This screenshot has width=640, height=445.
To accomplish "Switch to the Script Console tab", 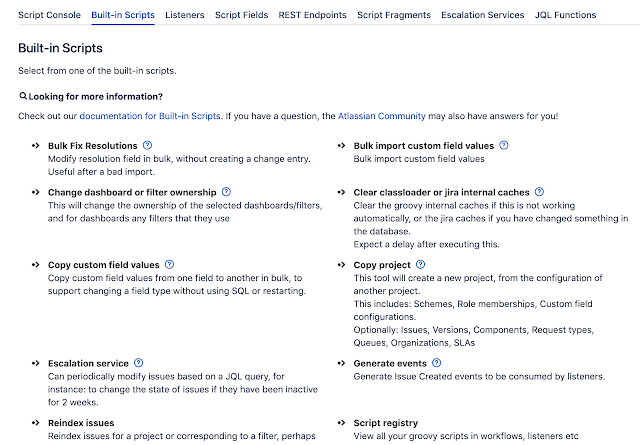I will [49, 15].
